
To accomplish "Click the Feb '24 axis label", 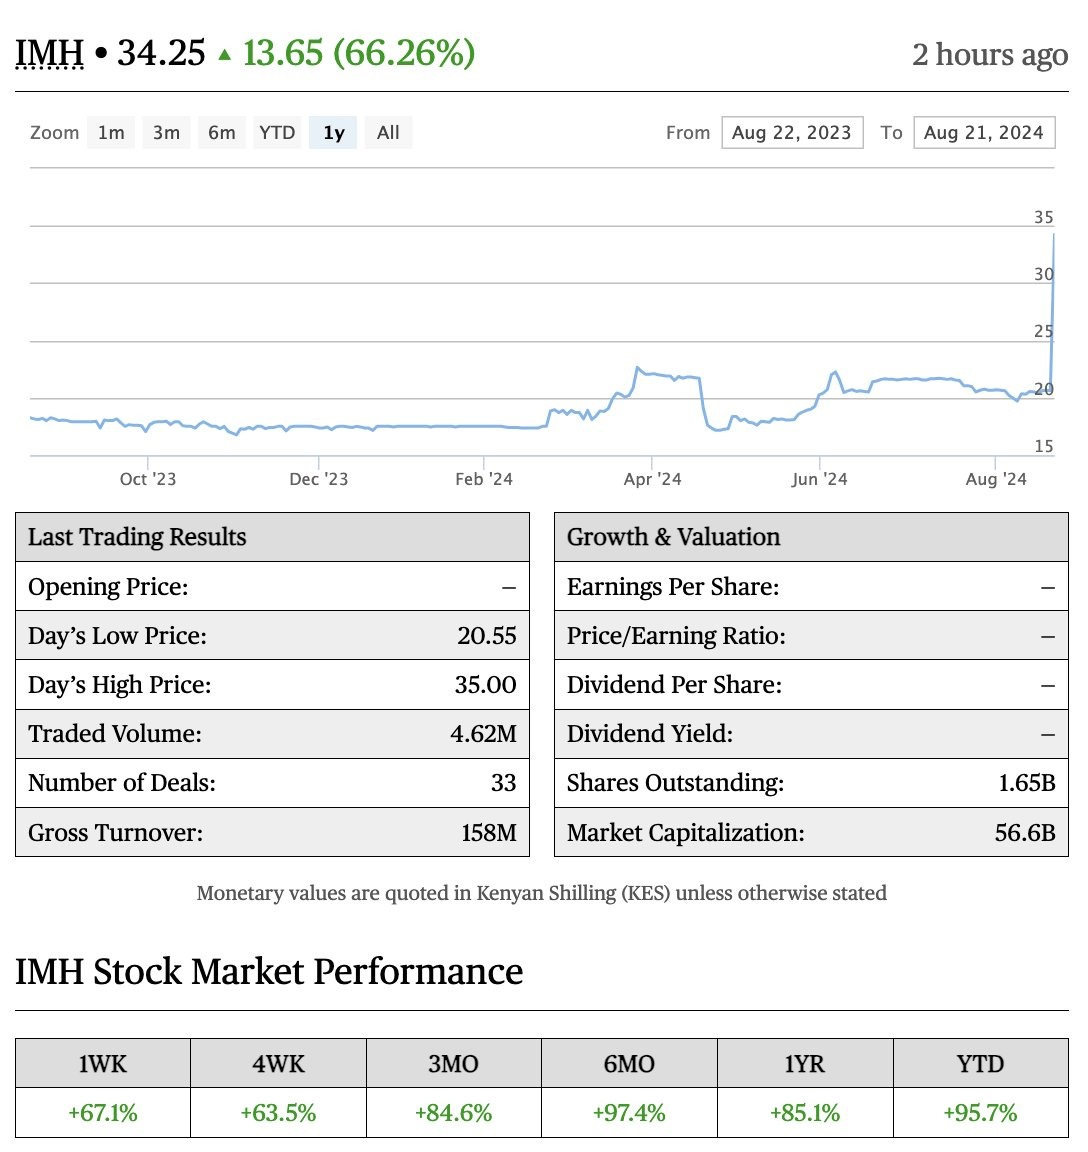I will coord(484,479).
